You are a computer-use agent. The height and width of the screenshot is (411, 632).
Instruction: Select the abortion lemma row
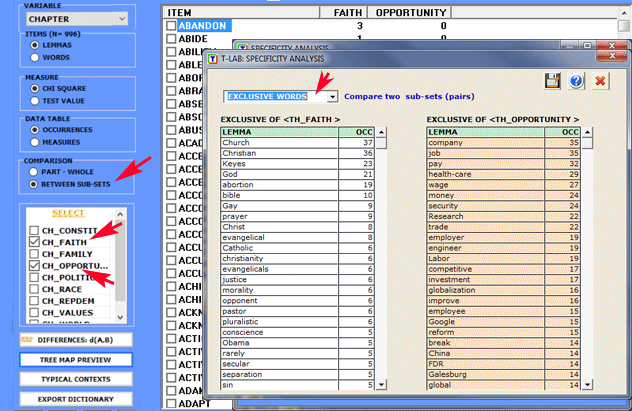[297, 185]
